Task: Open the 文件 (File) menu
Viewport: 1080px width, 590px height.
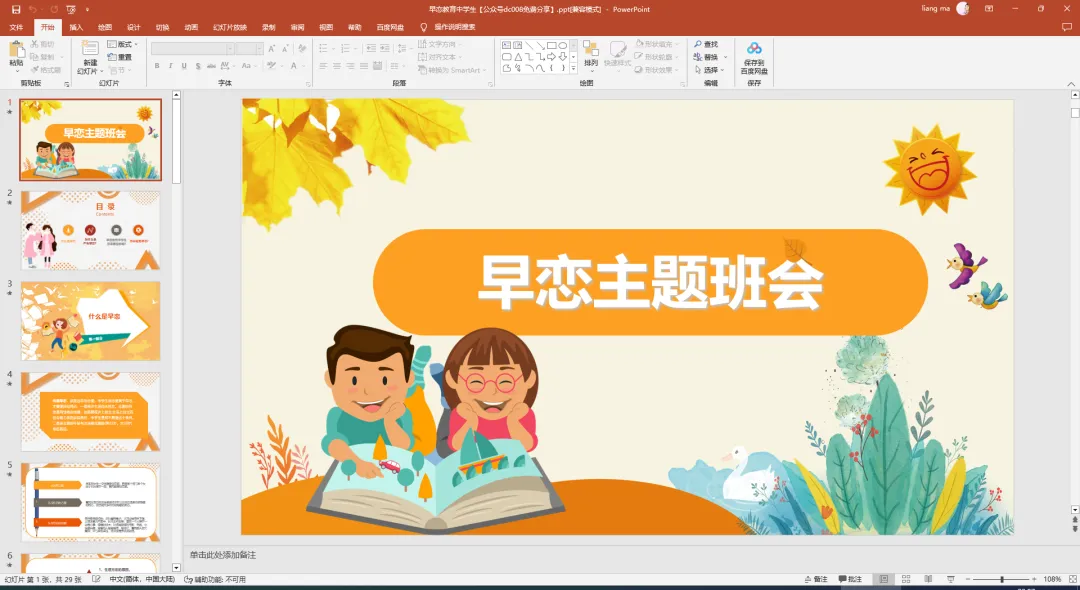Action: click(x=17, y=28)
